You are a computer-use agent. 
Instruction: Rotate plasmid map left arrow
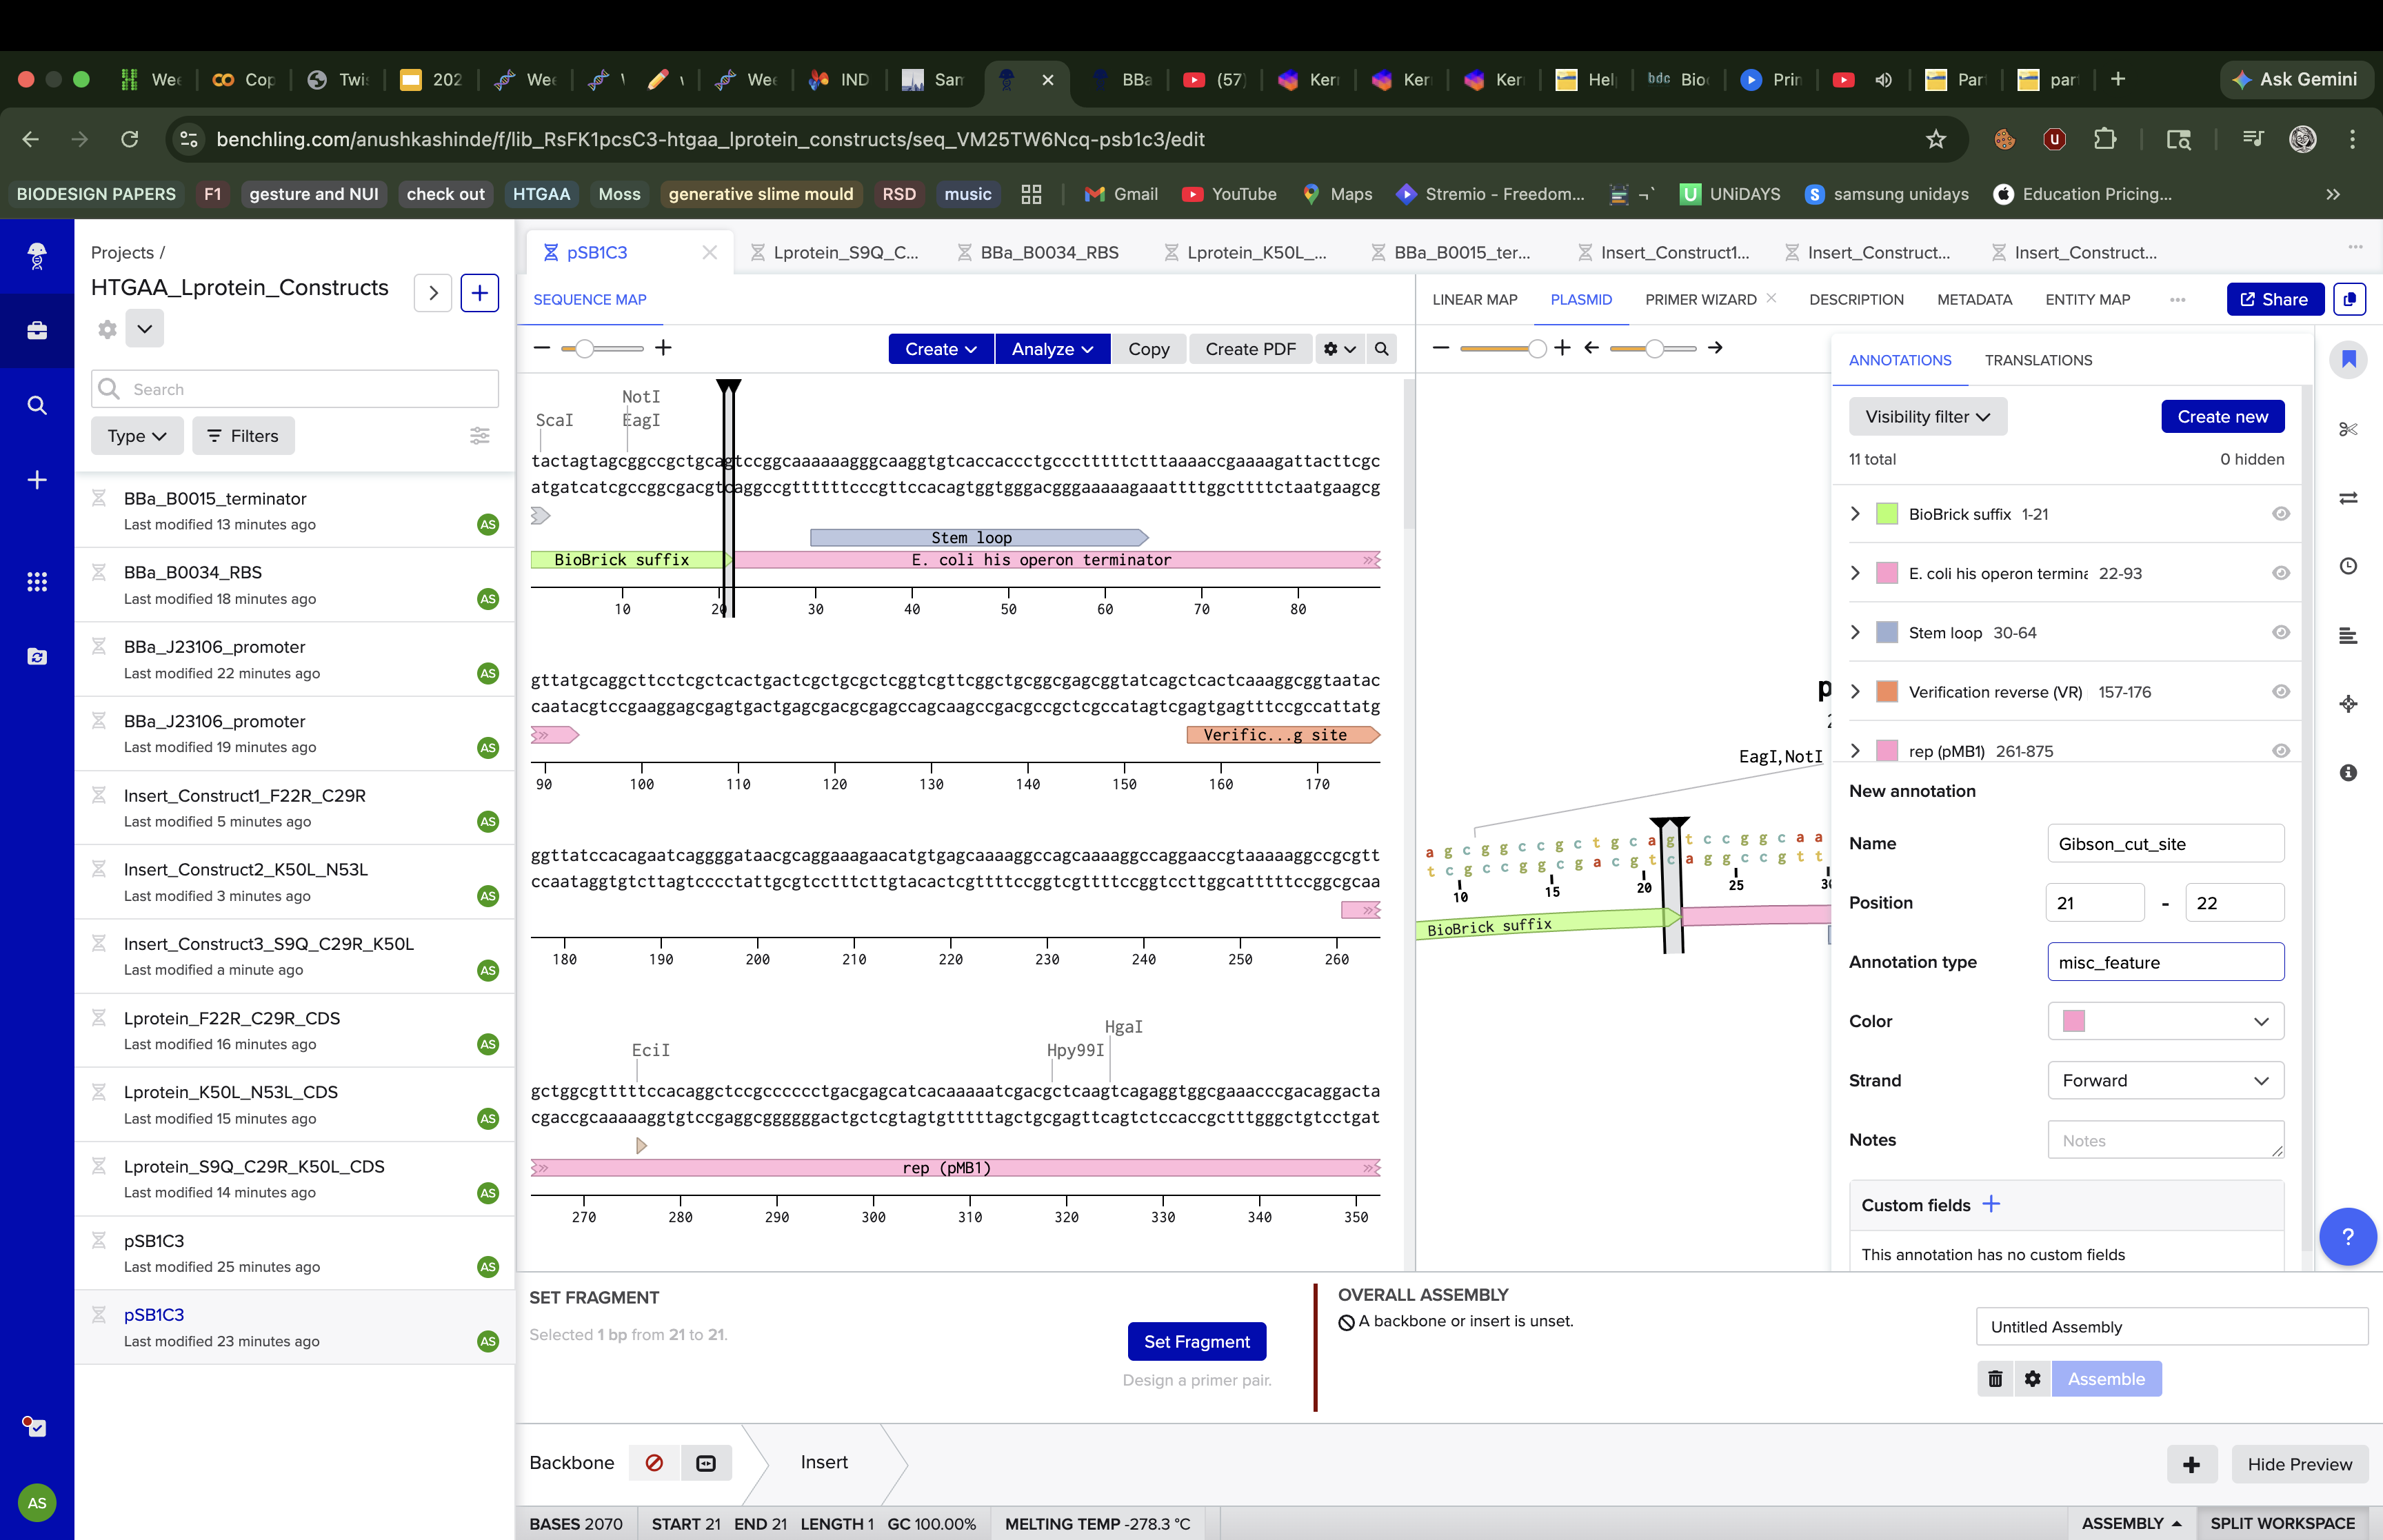1592,347
